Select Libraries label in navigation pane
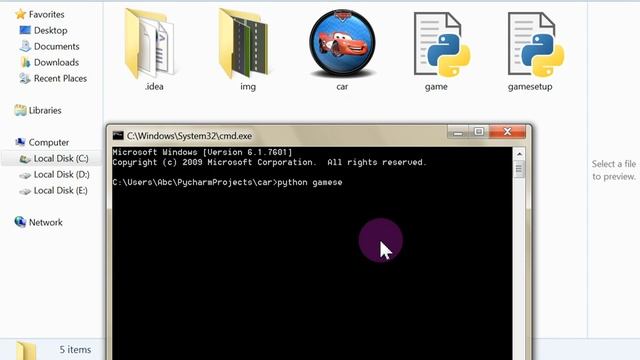640x360 pixels. 45,110
